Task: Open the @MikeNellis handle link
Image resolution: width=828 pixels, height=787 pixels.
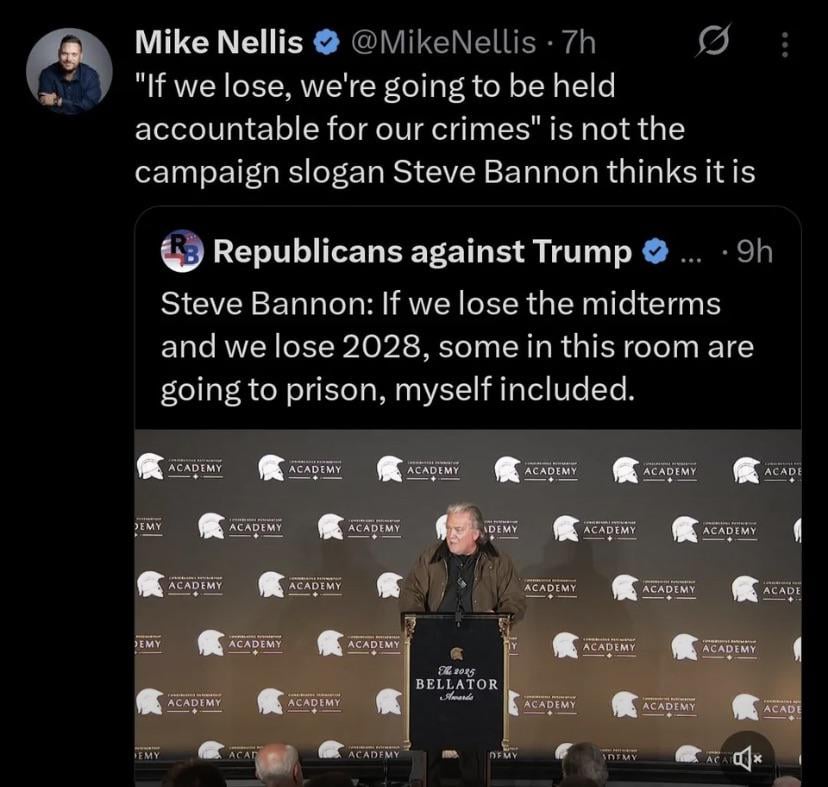Action: [x=446, y=42]
